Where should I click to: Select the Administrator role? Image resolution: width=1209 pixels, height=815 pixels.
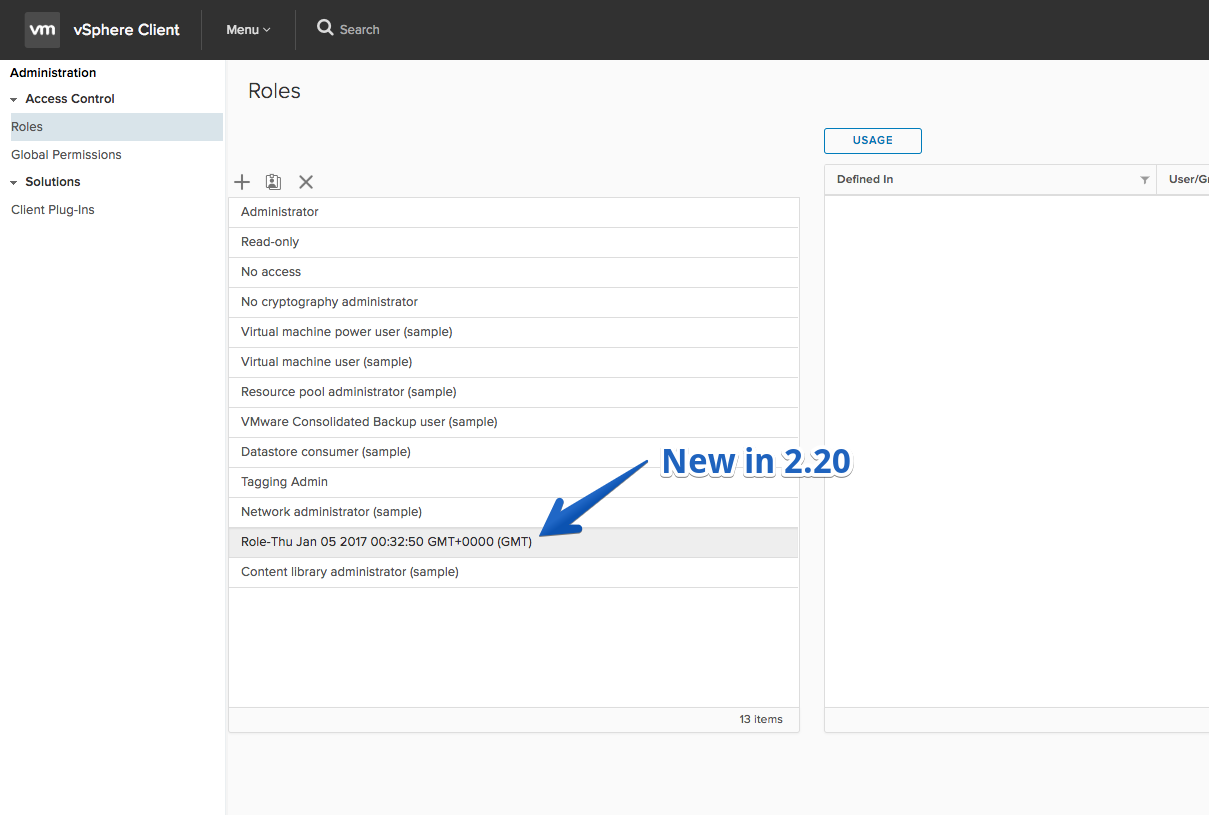[x=514, y=212]
